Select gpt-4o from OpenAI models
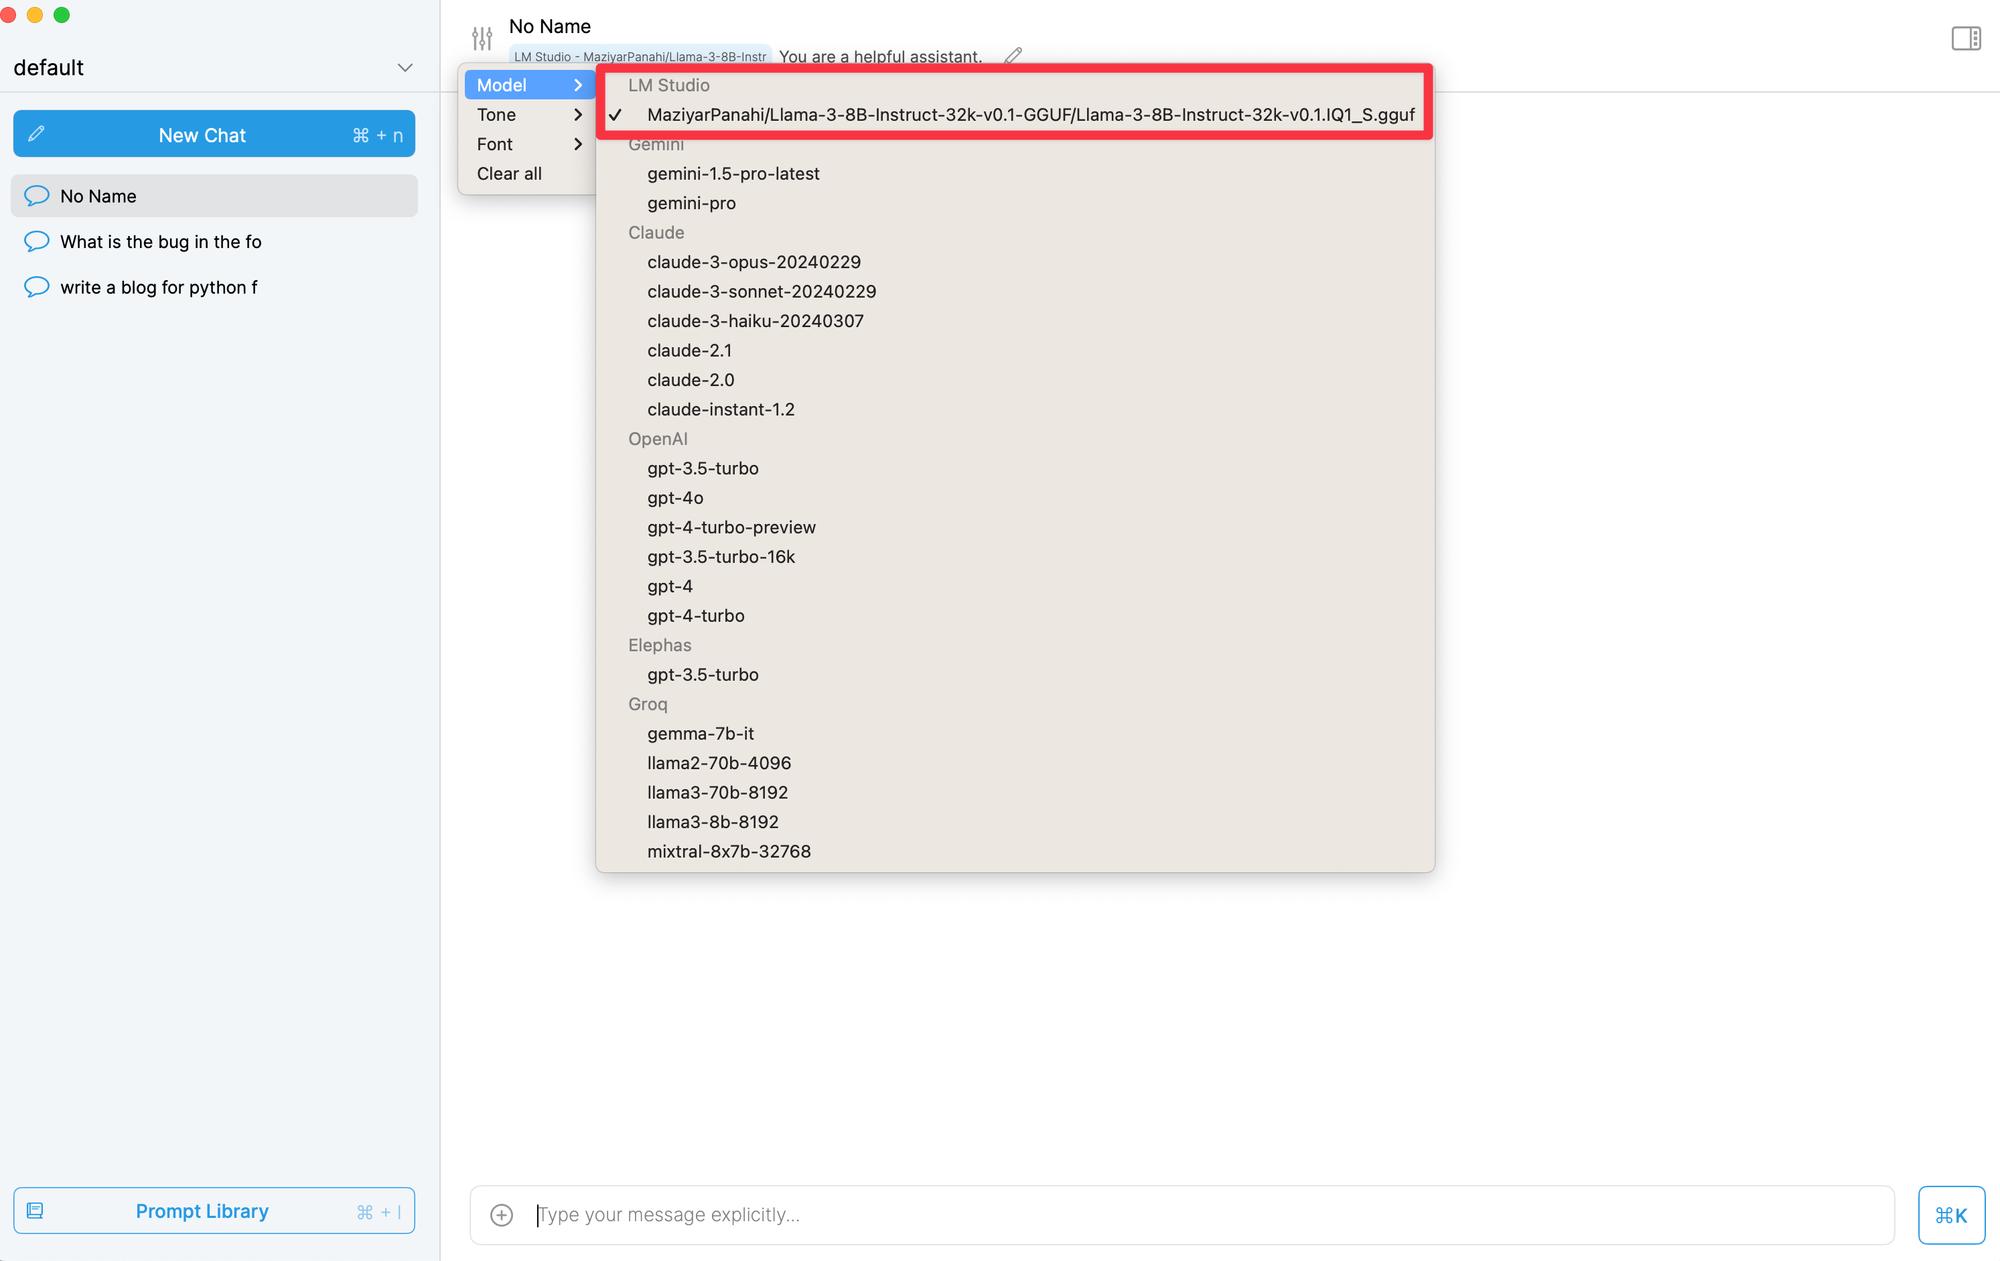Screen dimensions: 2000x1261 (675, 497)
